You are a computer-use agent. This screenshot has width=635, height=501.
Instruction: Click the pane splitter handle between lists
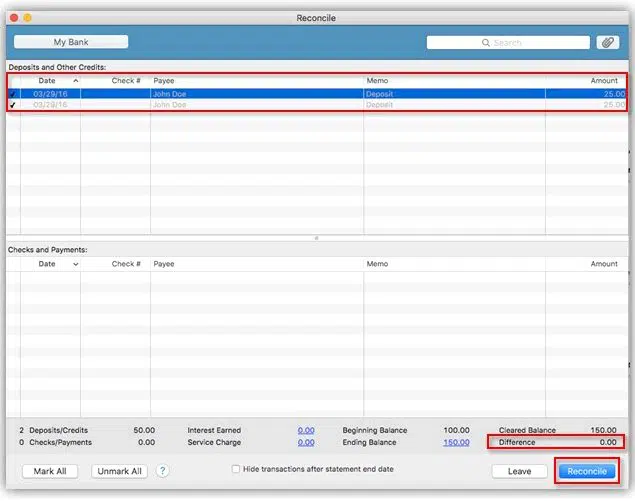pos(316,238)
